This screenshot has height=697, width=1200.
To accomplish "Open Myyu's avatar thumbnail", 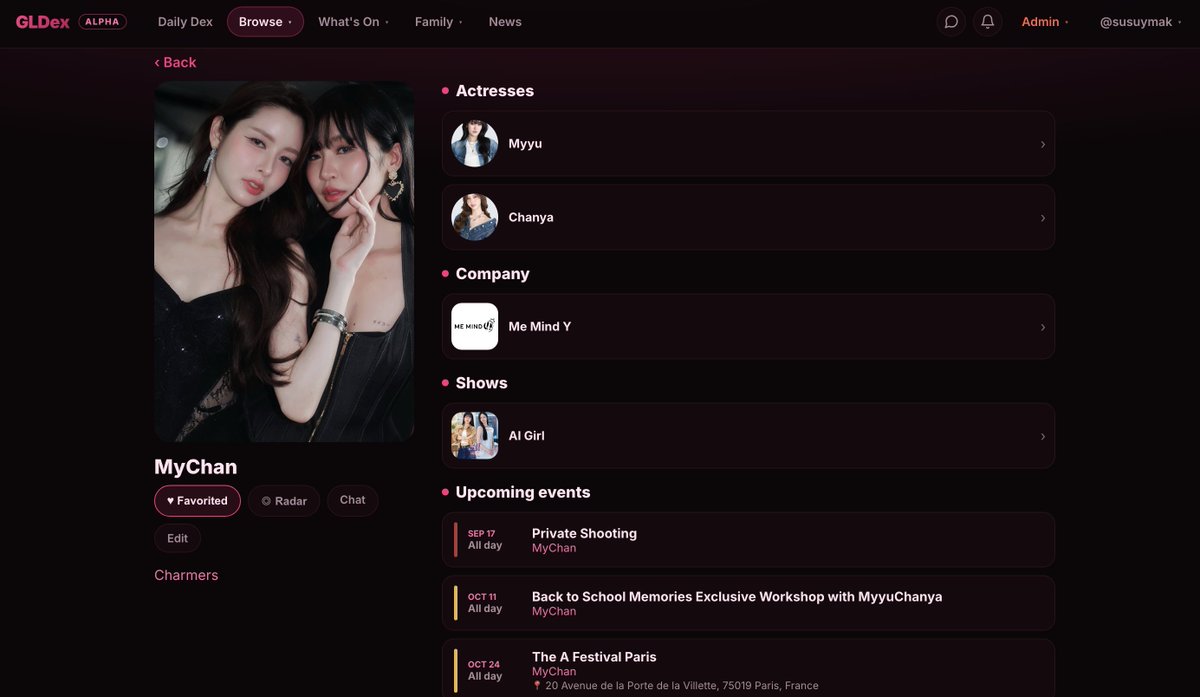I will pyautogui.click(x=475, y=144).
